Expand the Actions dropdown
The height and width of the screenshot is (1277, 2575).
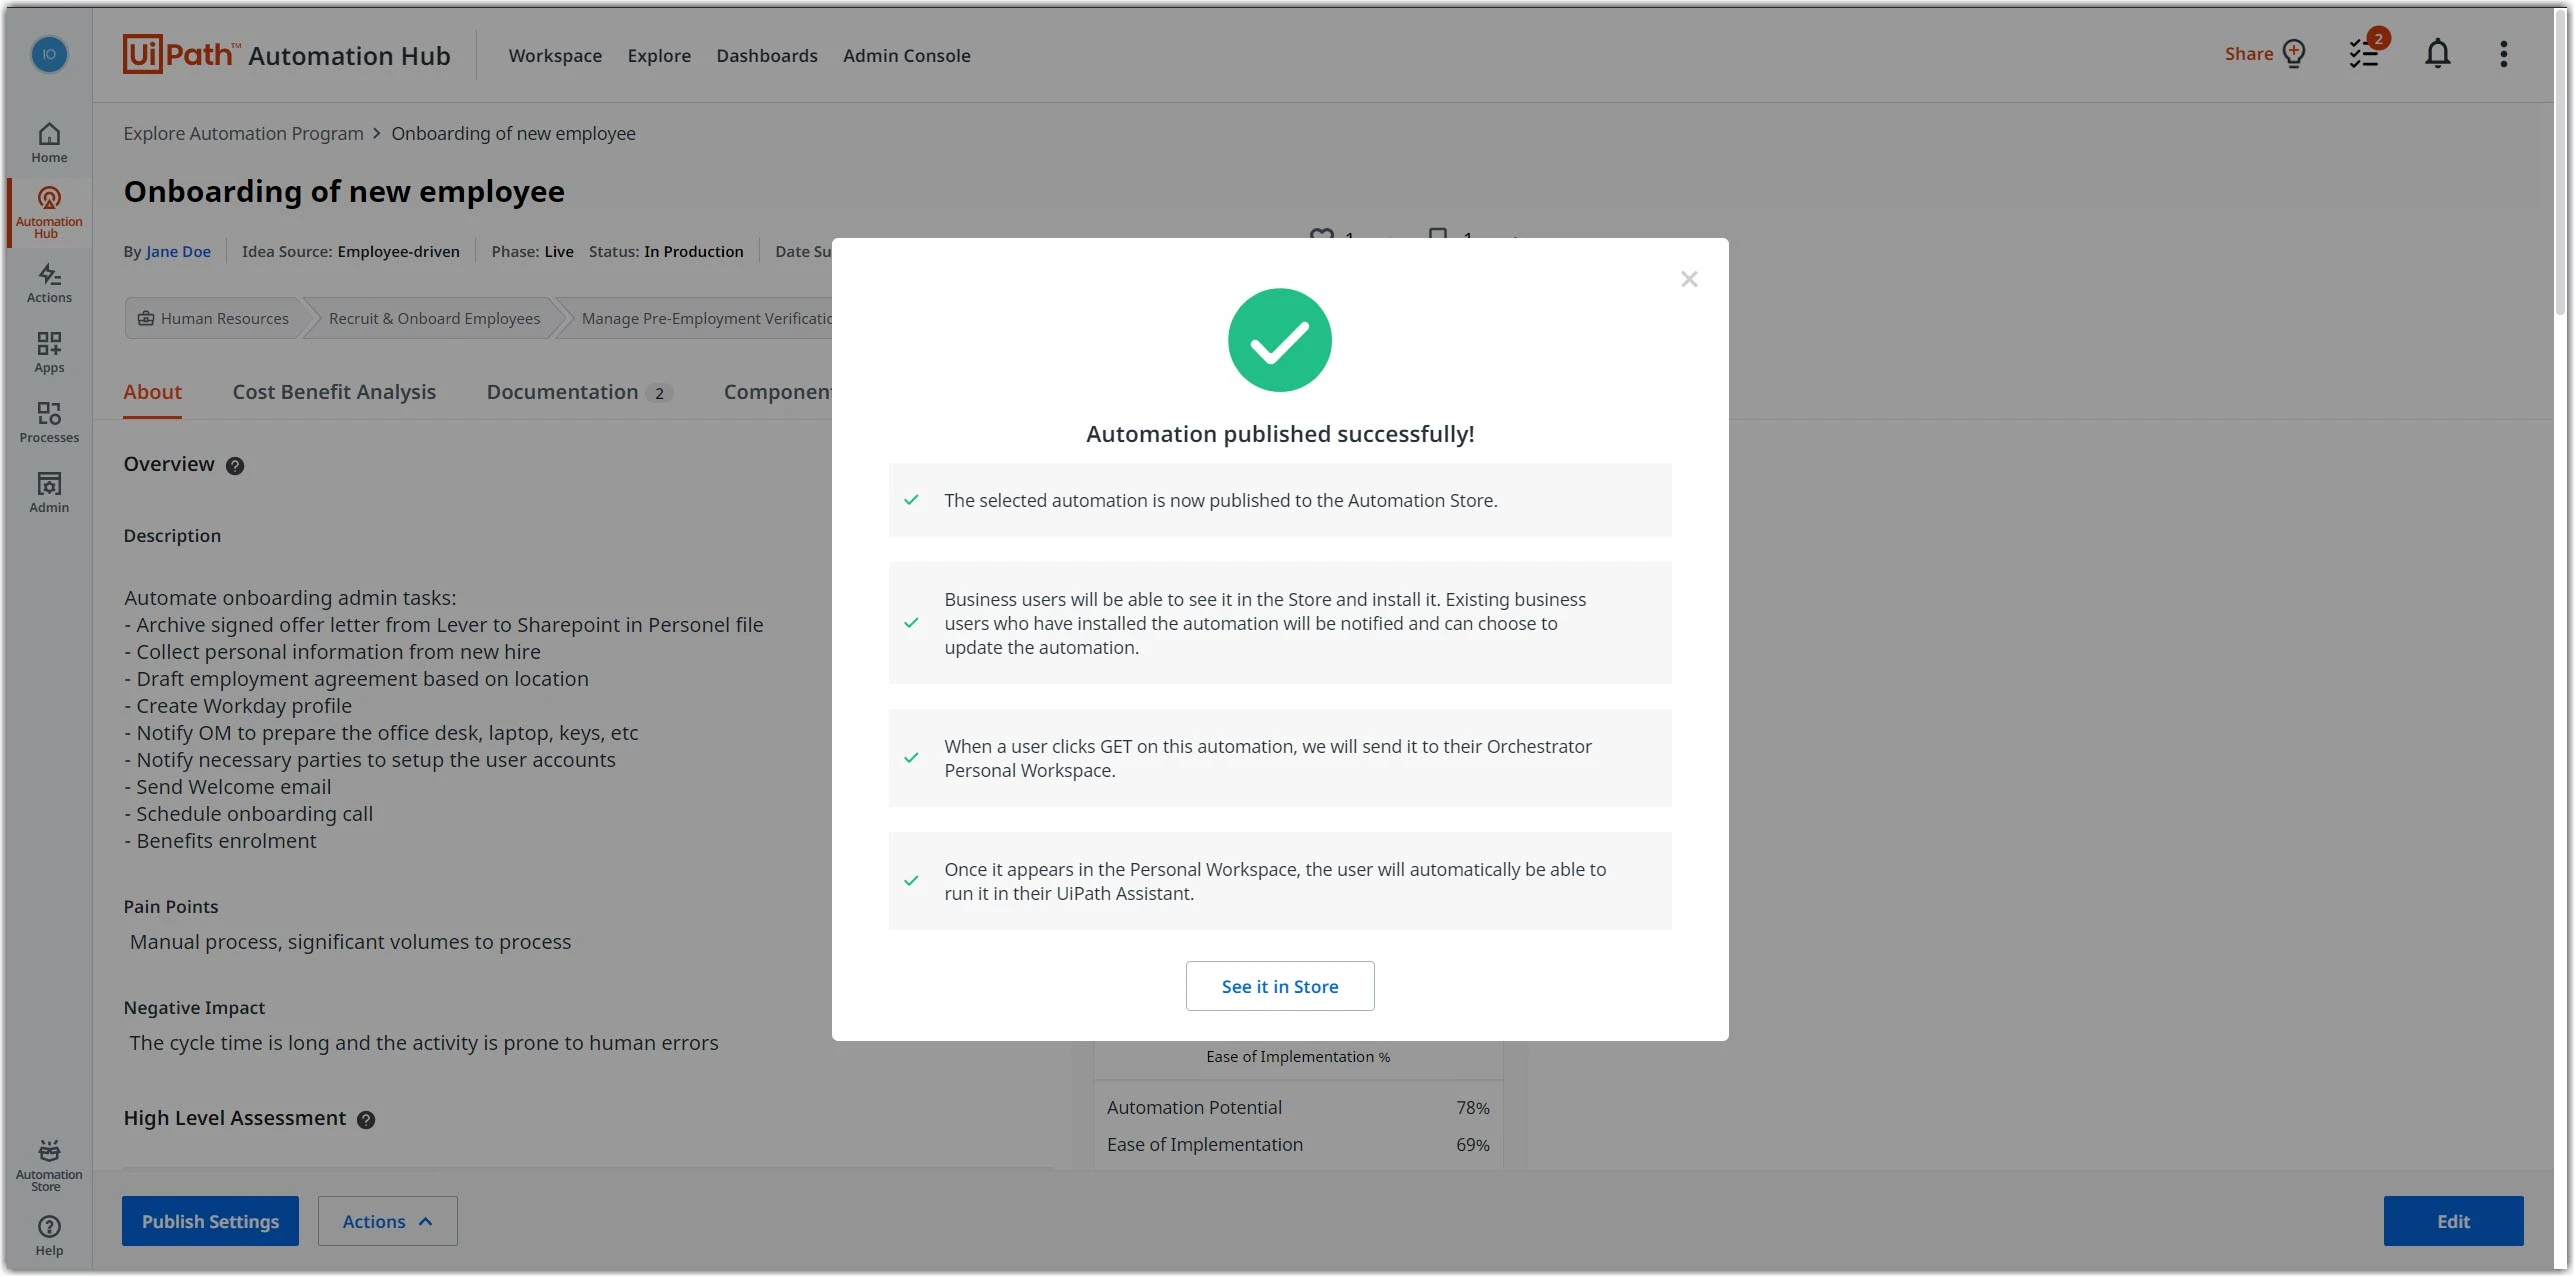point(387,1221)
